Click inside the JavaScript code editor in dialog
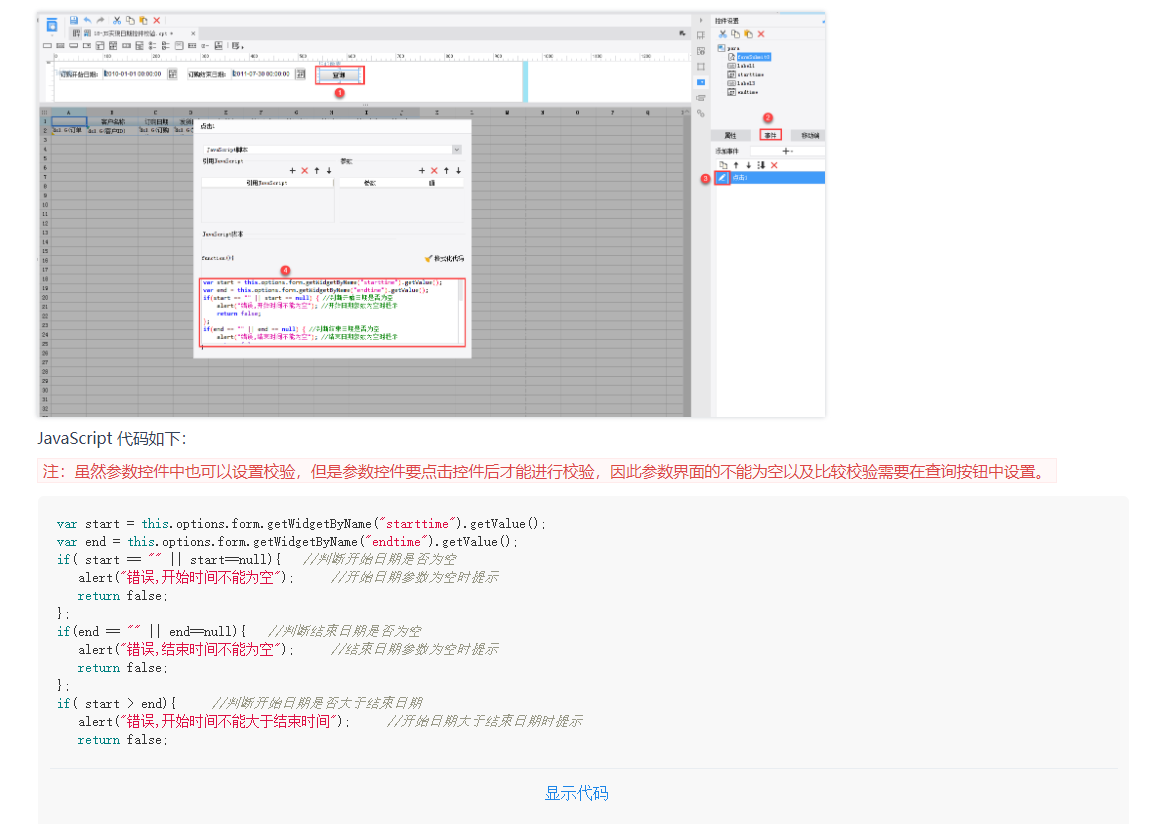The image size is (1151, 824). (330, 311)
